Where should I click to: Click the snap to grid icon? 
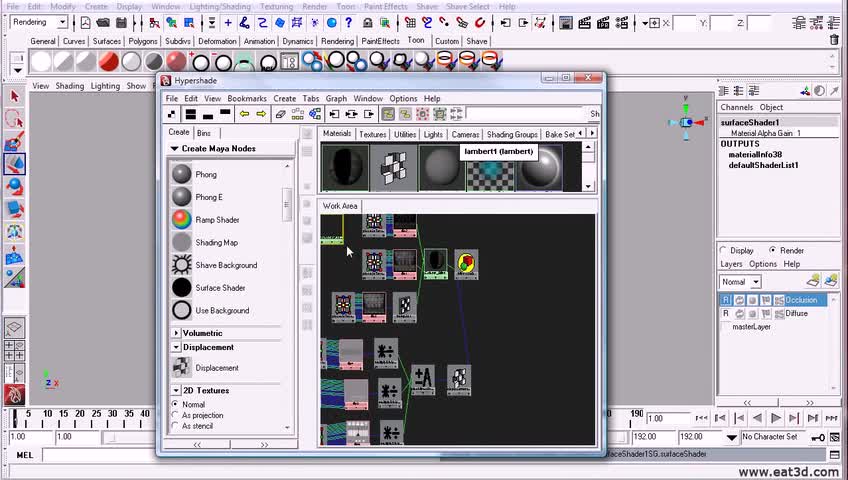tap(410, 23)
